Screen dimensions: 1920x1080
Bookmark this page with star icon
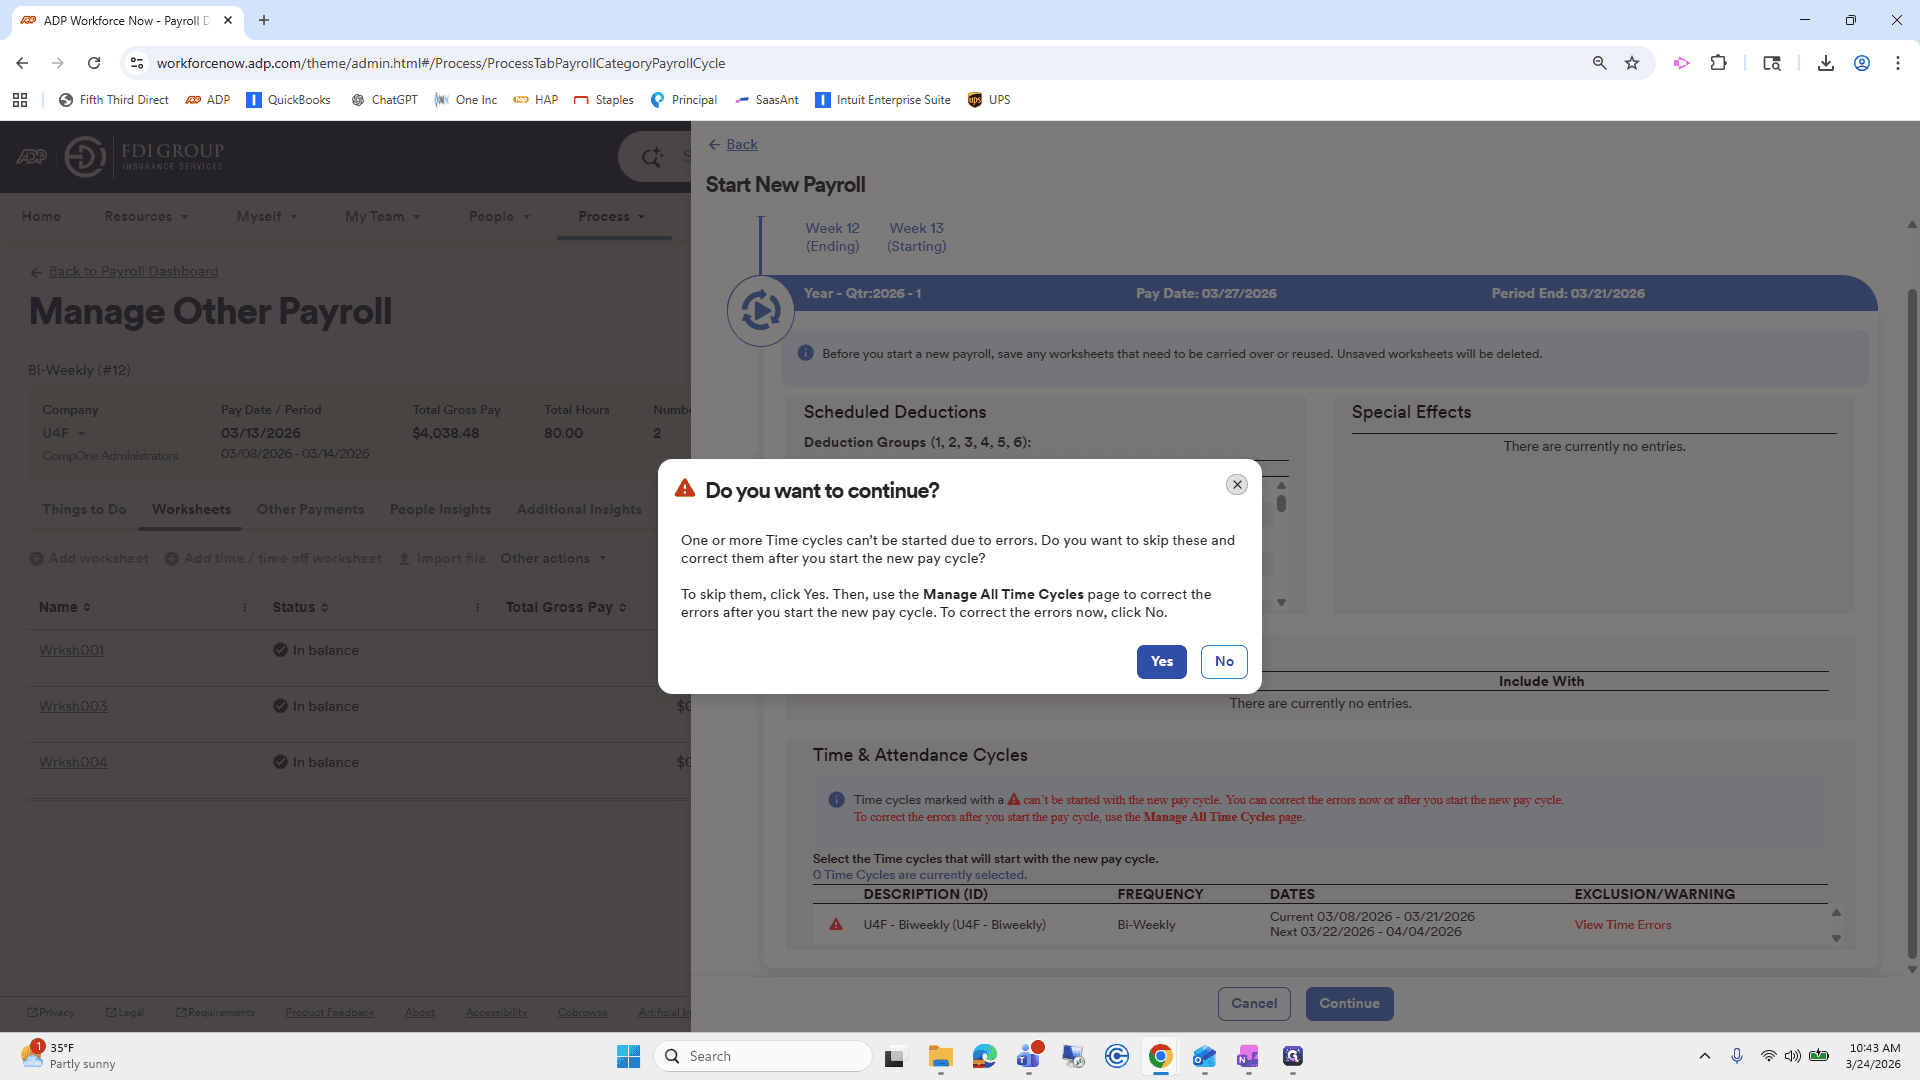coord(1632,63)
